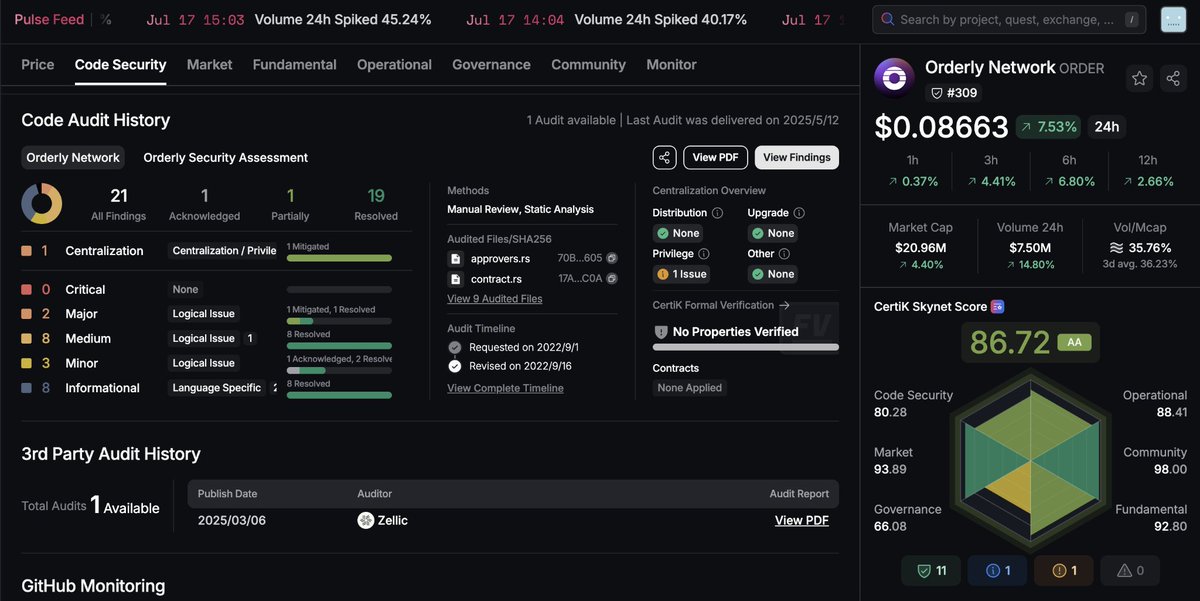Click the green shield badge showing 11
Image resolution: width=1200 pixels, height=601 pixels.
[x=931, y=570]
